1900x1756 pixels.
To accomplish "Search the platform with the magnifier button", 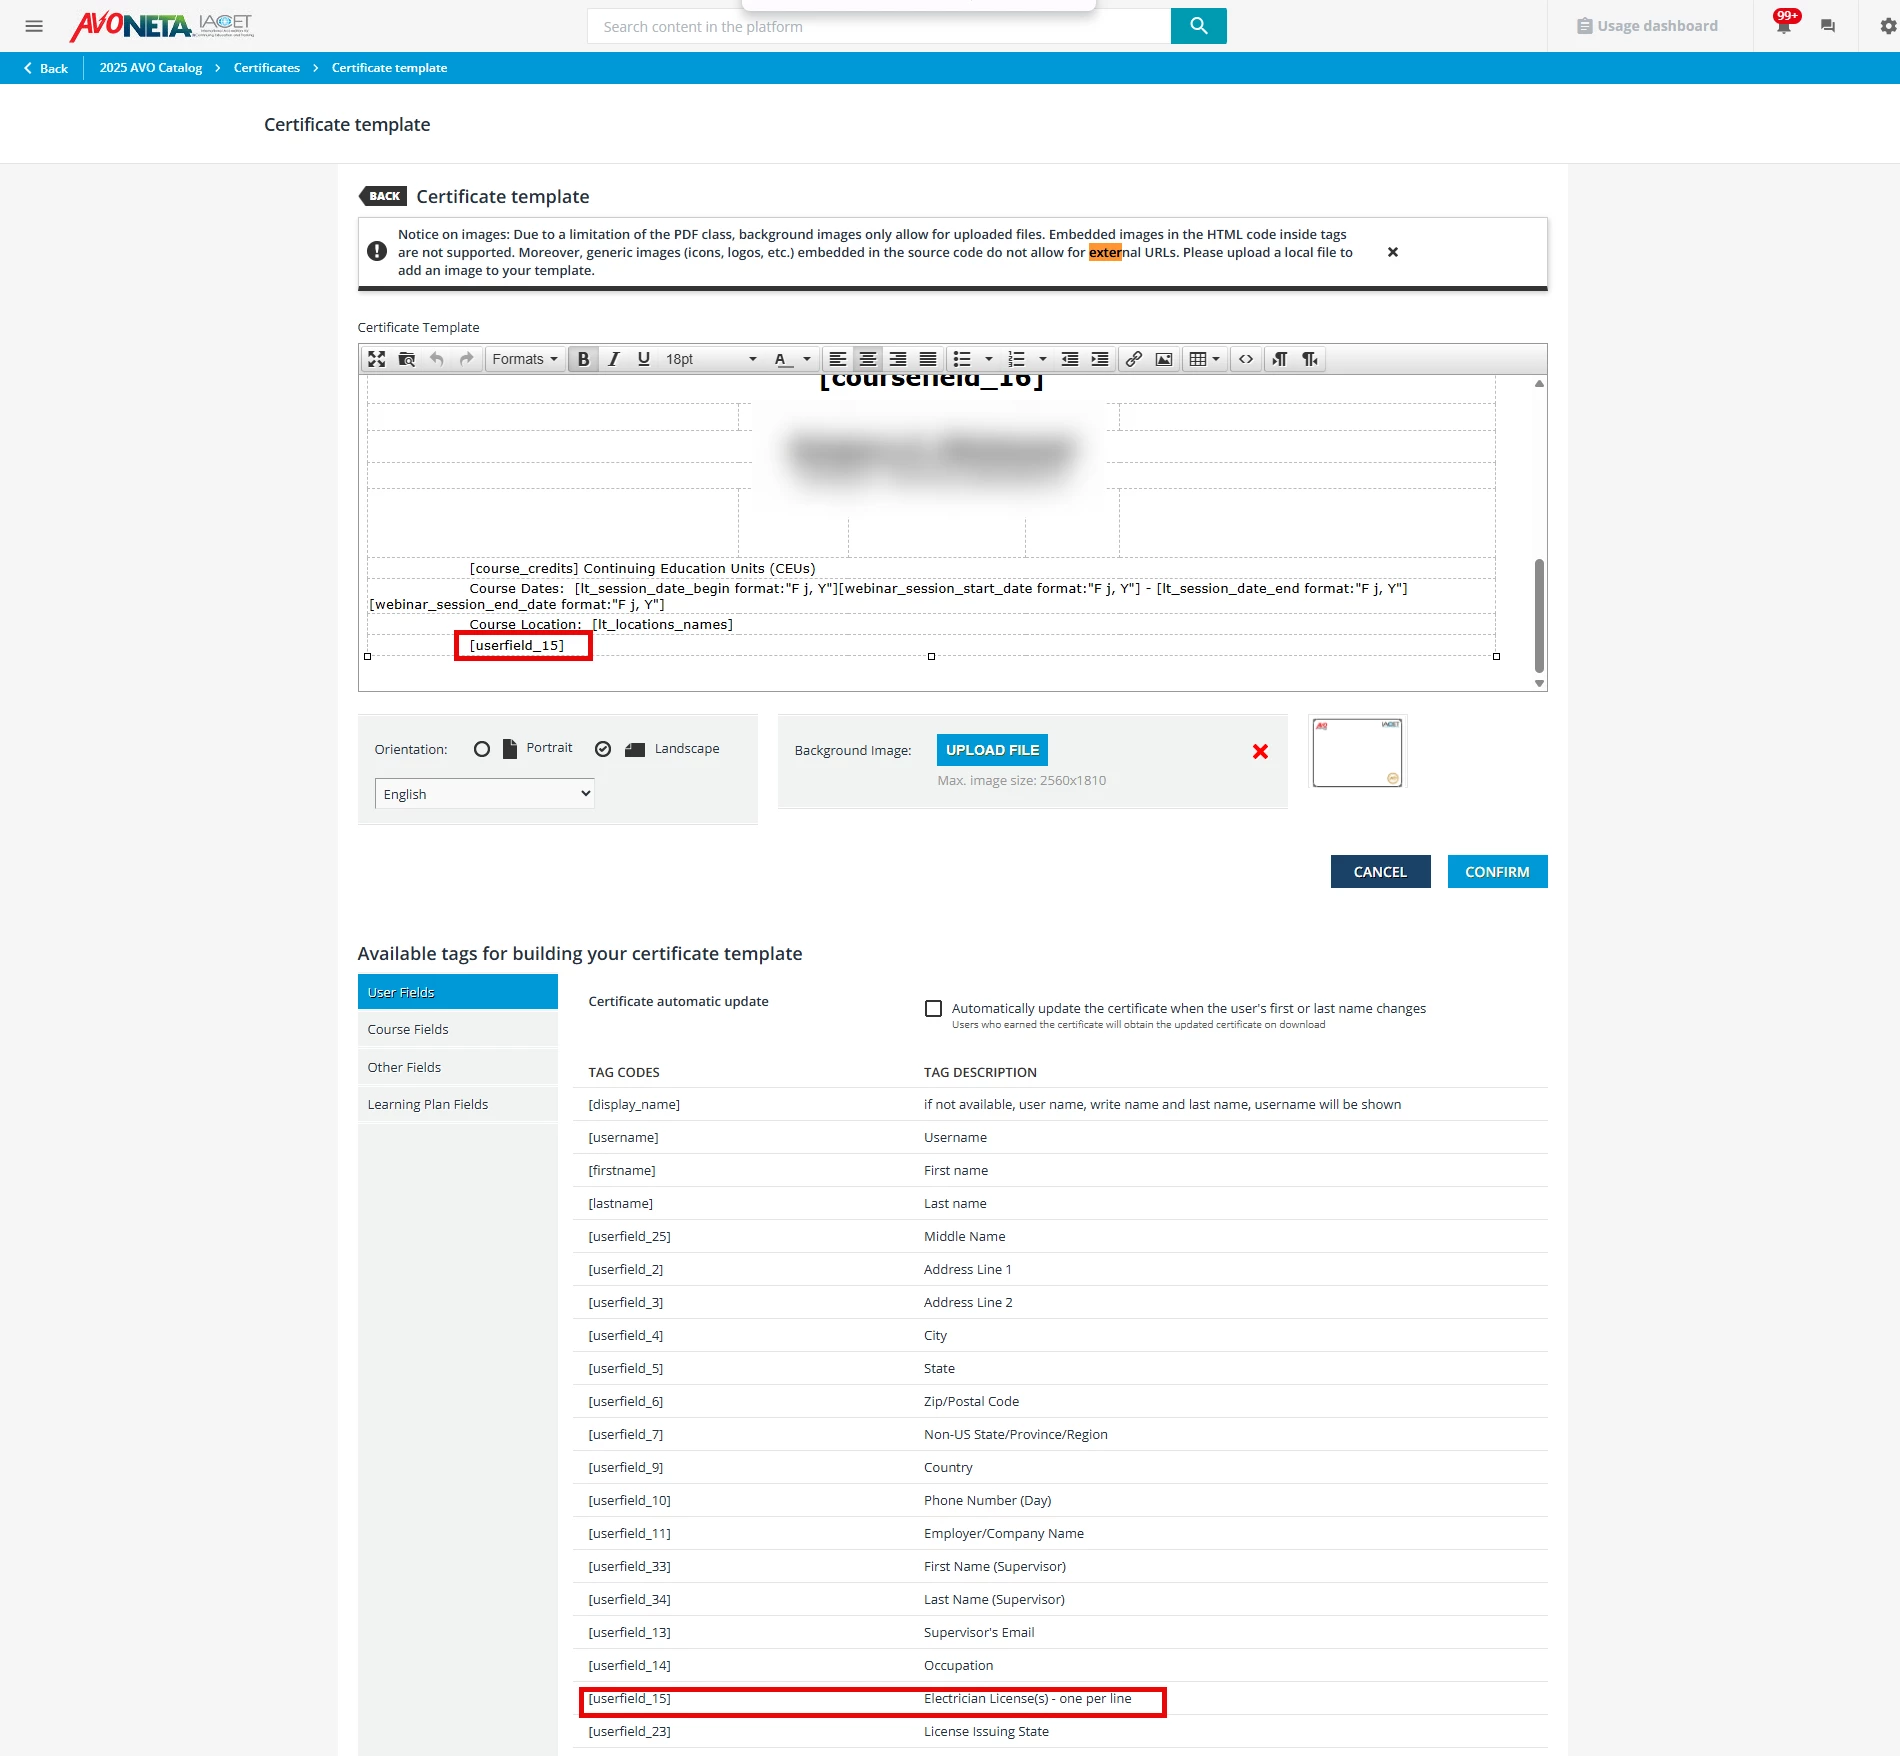I will point(1198,26).
